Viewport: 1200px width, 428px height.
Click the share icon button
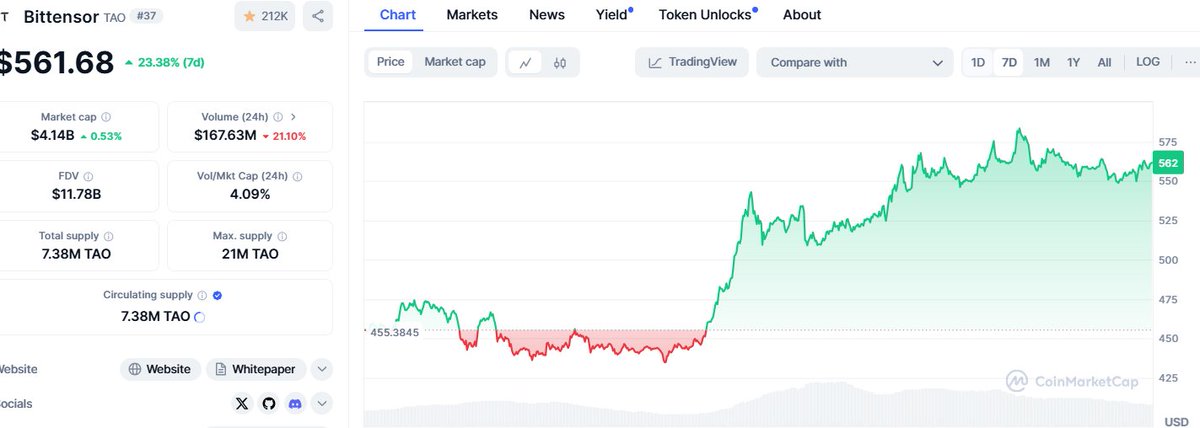click(318, 16)
